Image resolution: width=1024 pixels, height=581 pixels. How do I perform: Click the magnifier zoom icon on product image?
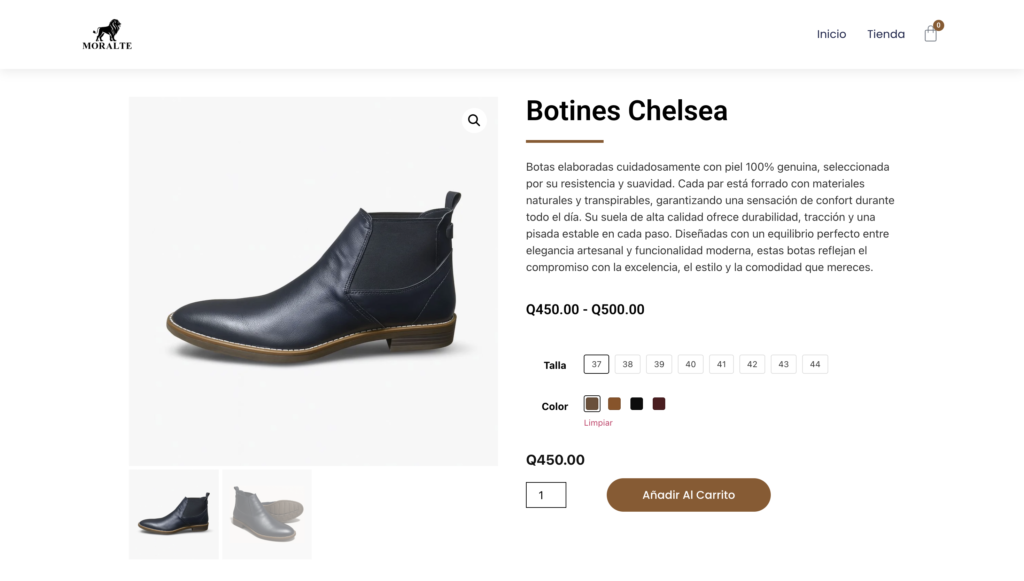coord(474,121)
